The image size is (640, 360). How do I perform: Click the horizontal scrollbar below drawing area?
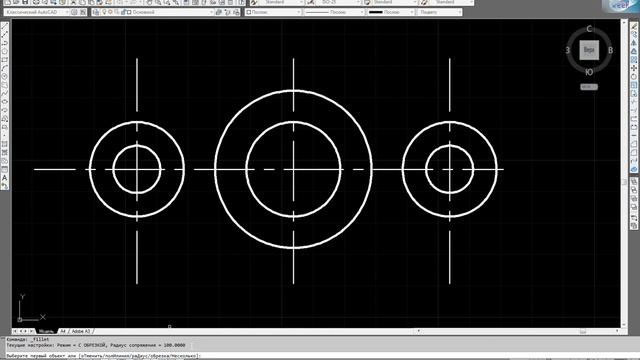click(x=518, y=331)
